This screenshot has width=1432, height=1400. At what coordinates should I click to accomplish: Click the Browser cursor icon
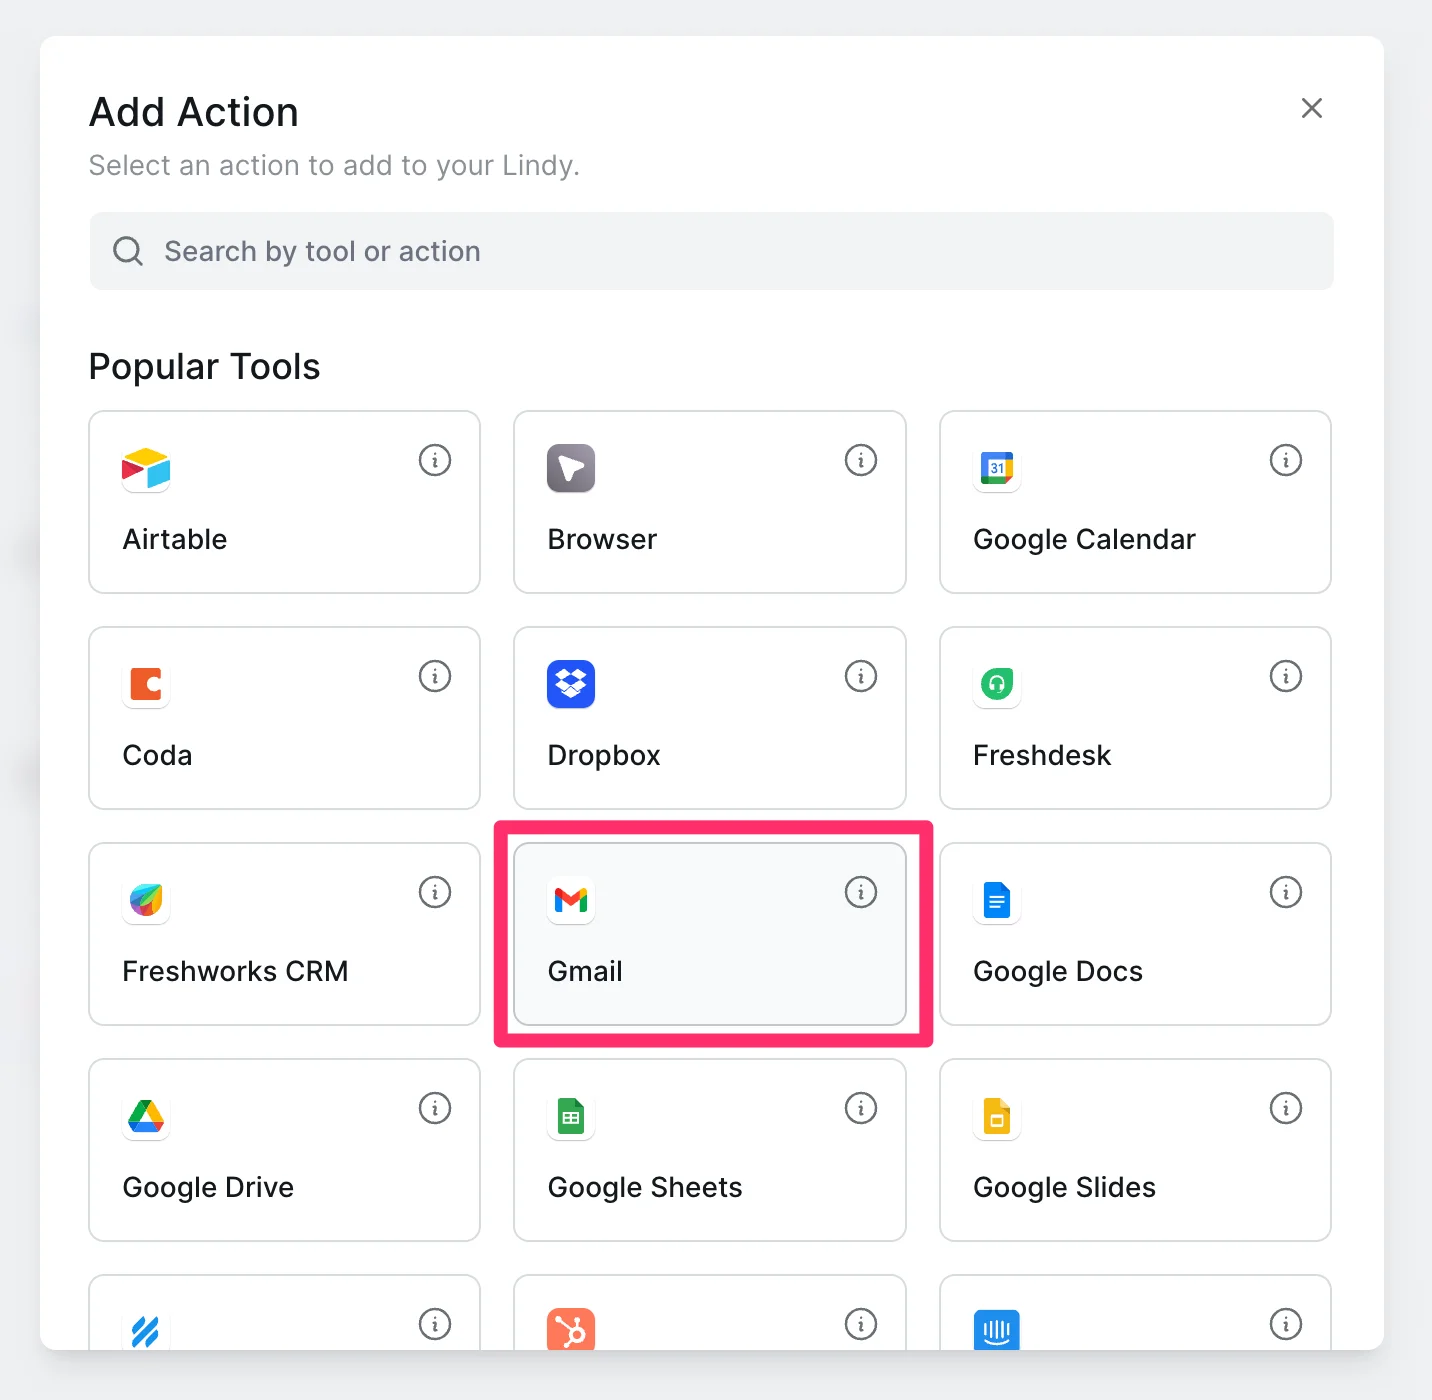click(571, 468)
